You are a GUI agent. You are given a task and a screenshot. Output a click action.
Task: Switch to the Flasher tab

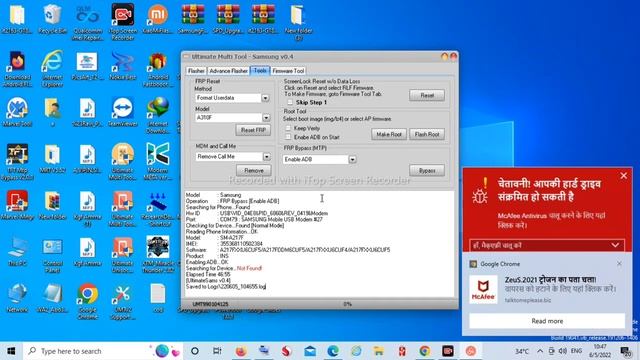196,71
